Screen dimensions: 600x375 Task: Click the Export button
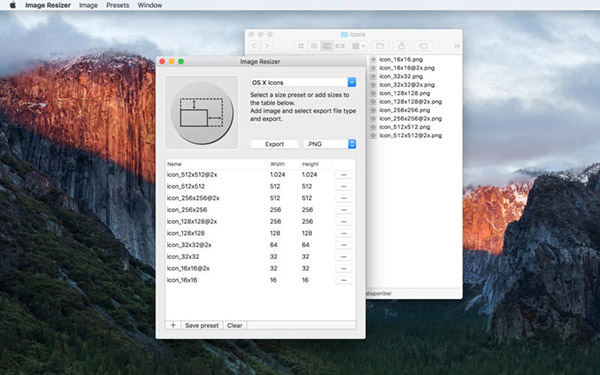point(274,144)
